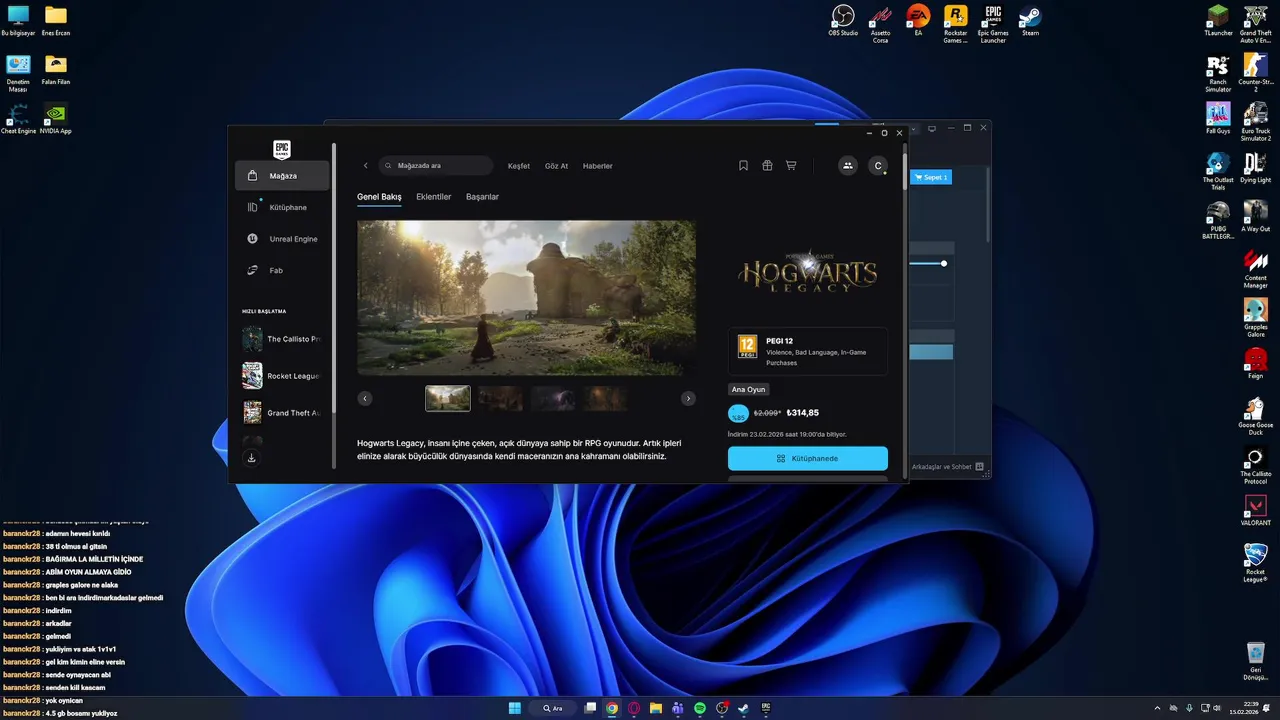The height and width of the screenshot is (720, 1280).
Task: Click the Ana Oyun label tag
Action: tap(748, 389)
